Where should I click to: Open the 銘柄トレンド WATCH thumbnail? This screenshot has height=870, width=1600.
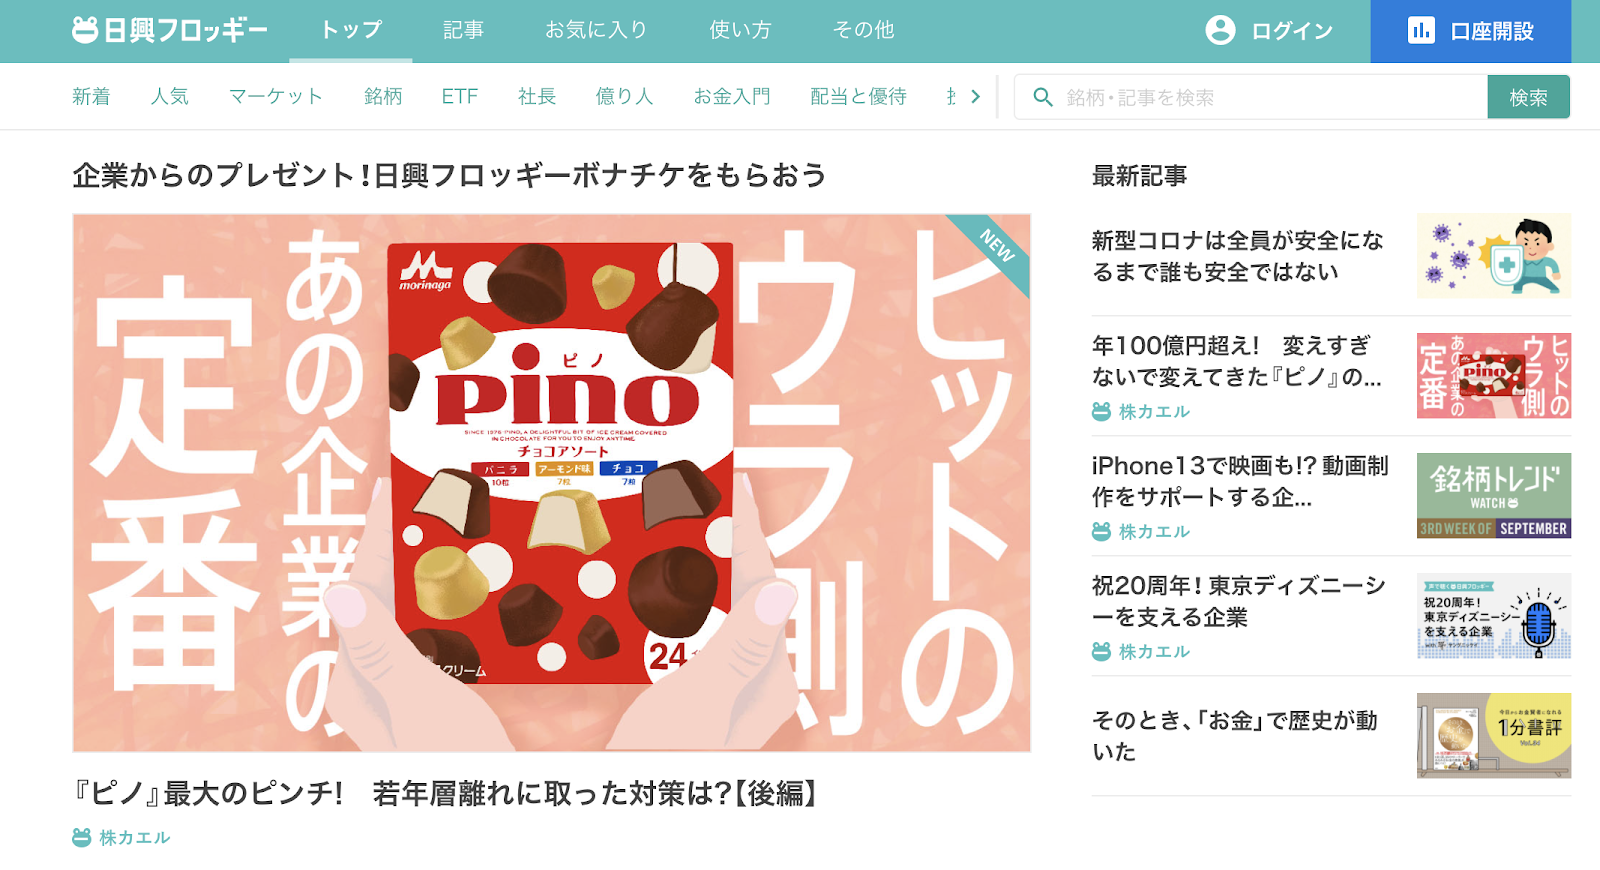click(1494, 496)
